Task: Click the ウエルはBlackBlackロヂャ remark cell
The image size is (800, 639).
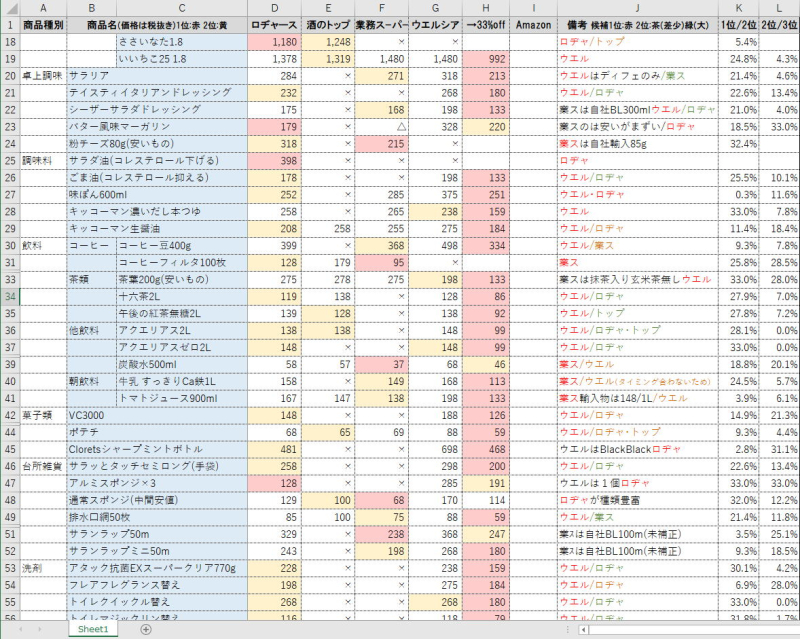Action: [638, 449]
